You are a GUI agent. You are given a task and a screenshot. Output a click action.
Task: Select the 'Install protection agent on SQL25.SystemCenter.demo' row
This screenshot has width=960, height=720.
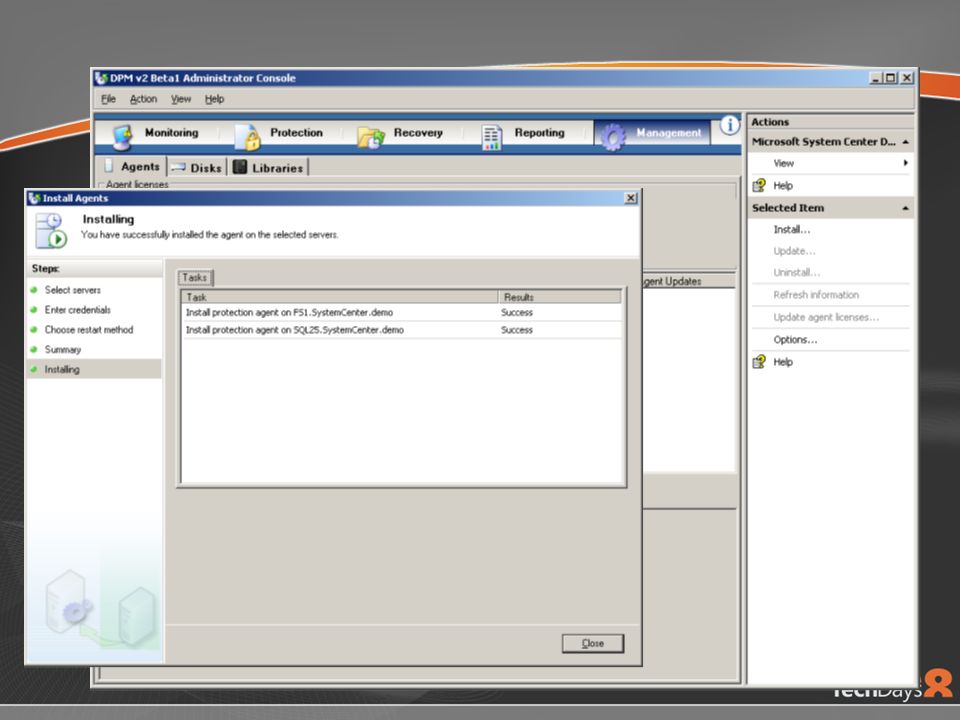click(402, 330)
